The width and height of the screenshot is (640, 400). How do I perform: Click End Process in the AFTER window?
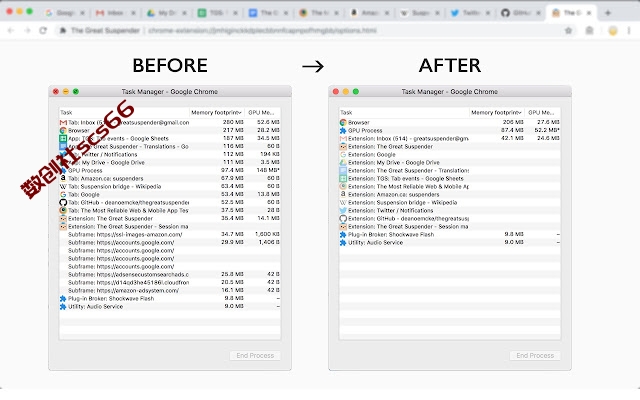pyautogui.click(x=535, y=356)
